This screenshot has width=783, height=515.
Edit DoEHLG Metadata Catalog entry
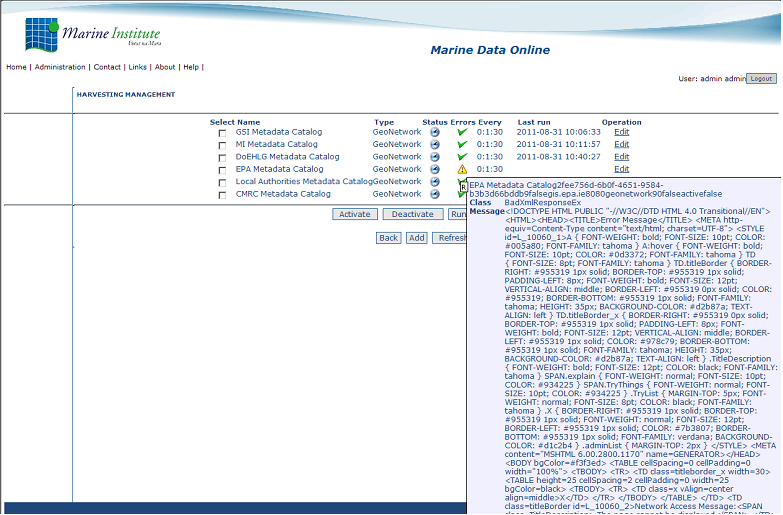click(622, 157)
